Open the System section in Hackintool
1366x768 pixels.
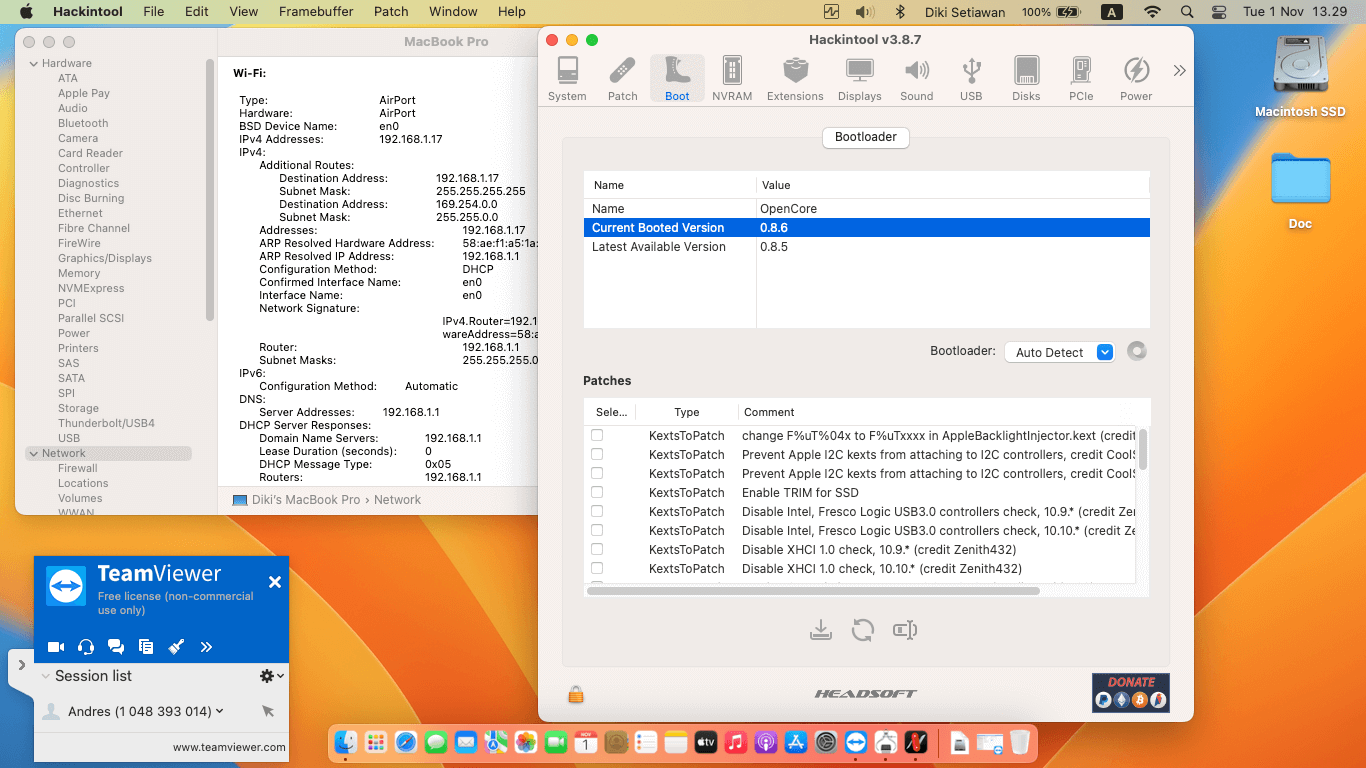click(x=567, y=75)
